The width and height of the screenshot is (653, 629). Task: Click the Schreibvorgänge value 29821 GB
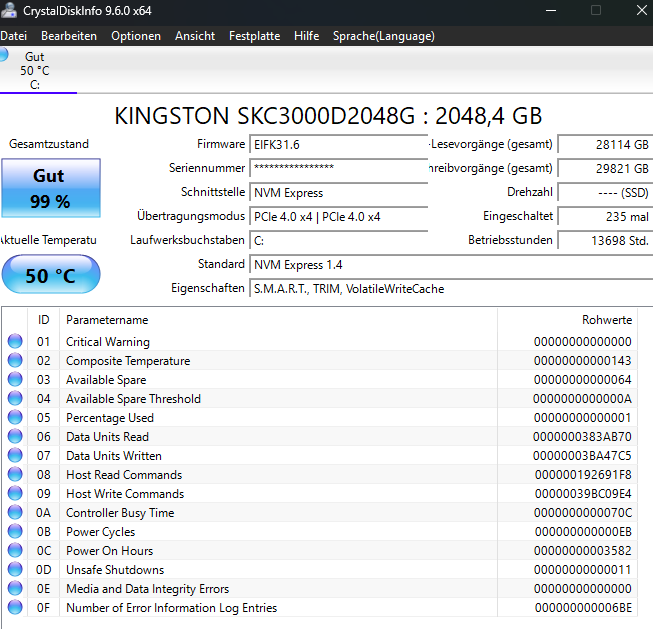tap(605, 168)
